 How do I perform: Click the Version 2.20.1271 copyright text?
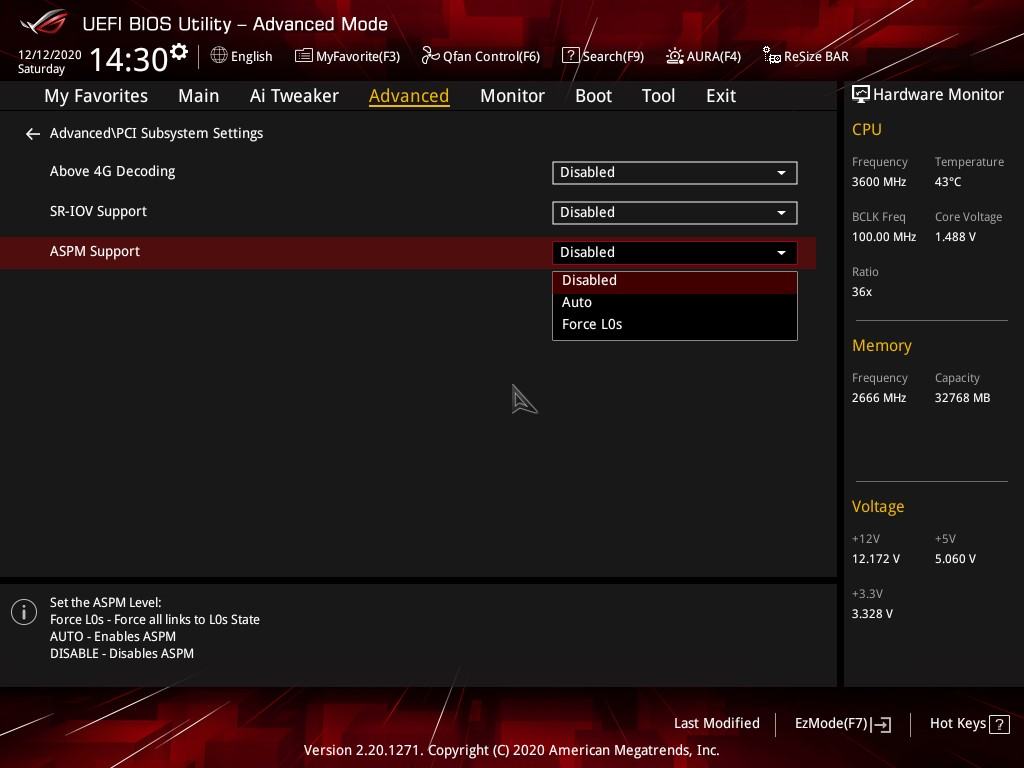[x=511, y=750]
